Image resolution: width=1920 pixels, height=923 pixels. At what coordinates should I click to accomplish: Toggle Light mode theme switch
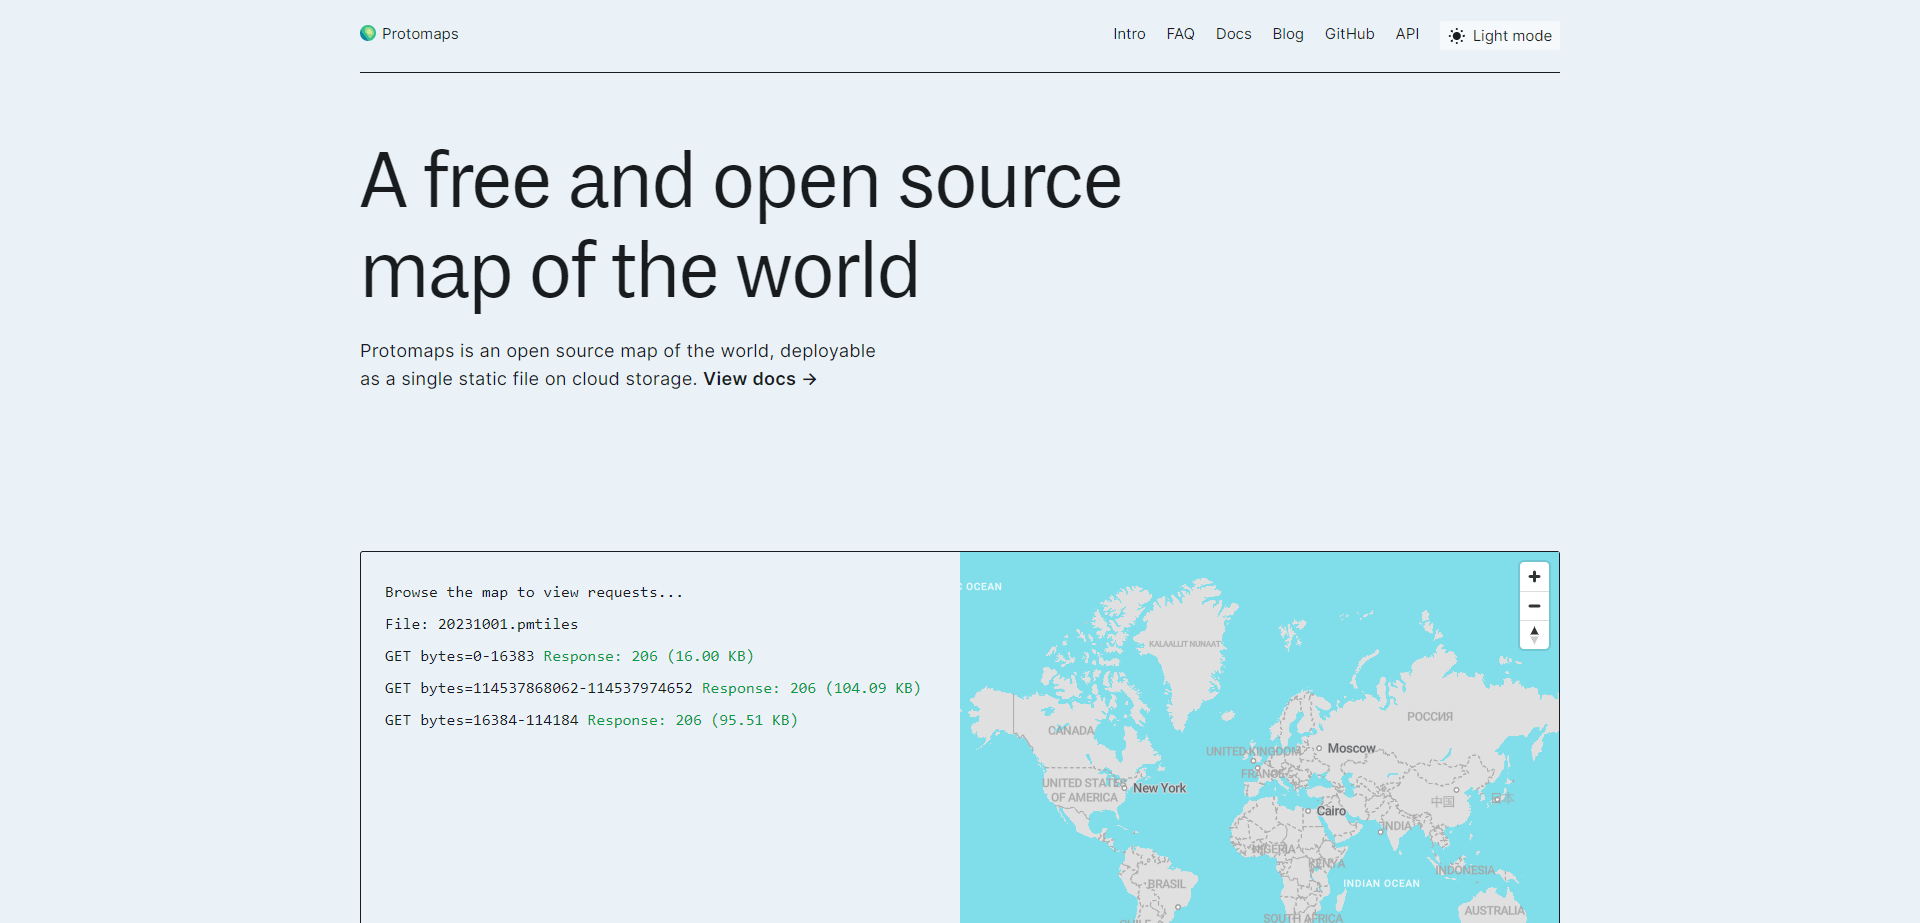1498,35
